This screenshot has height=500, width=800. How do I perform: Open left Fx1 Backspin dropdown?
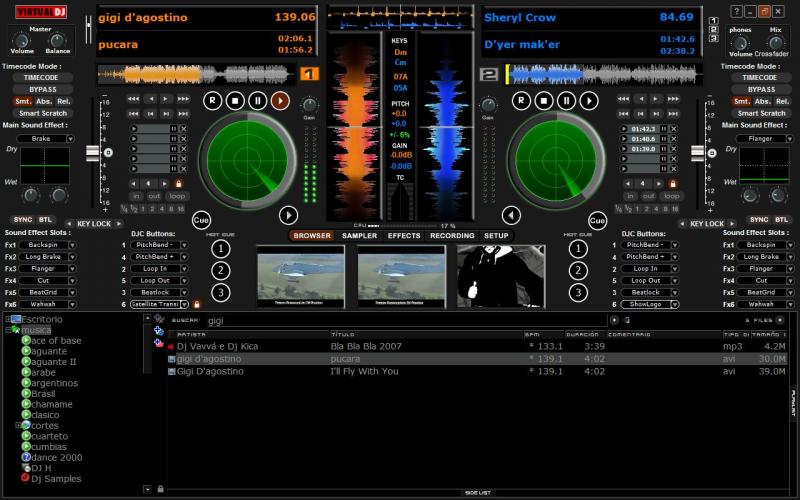click(47, 245)
